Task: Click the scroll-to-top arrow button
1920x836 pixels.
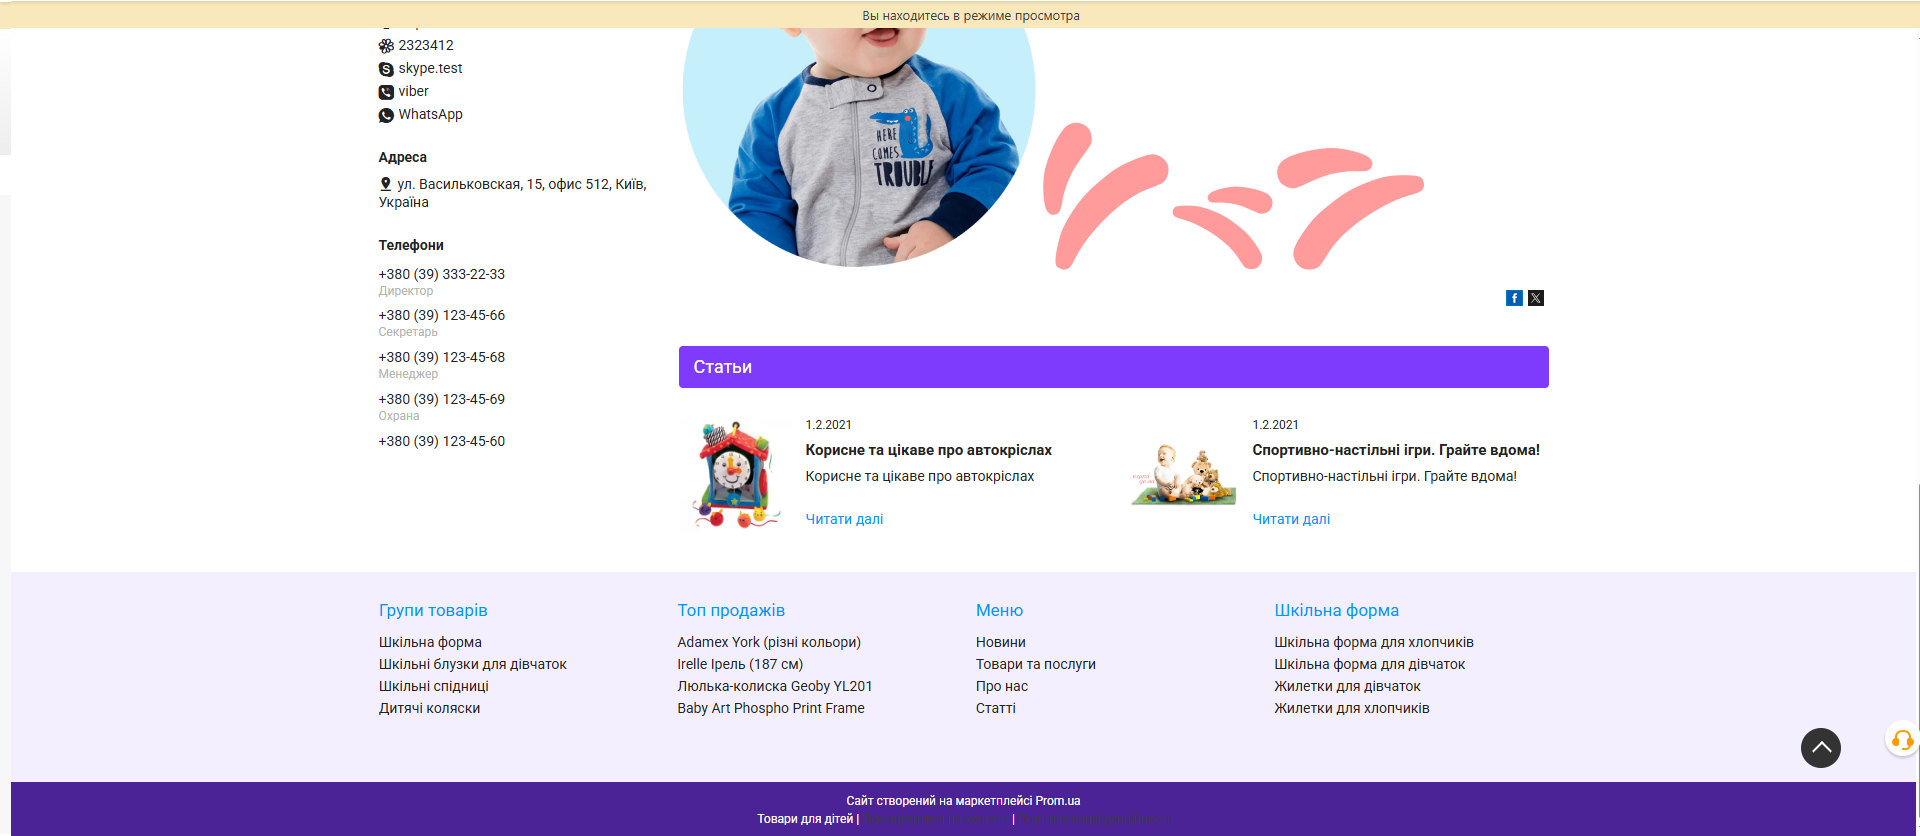Action: (1820, 748)
